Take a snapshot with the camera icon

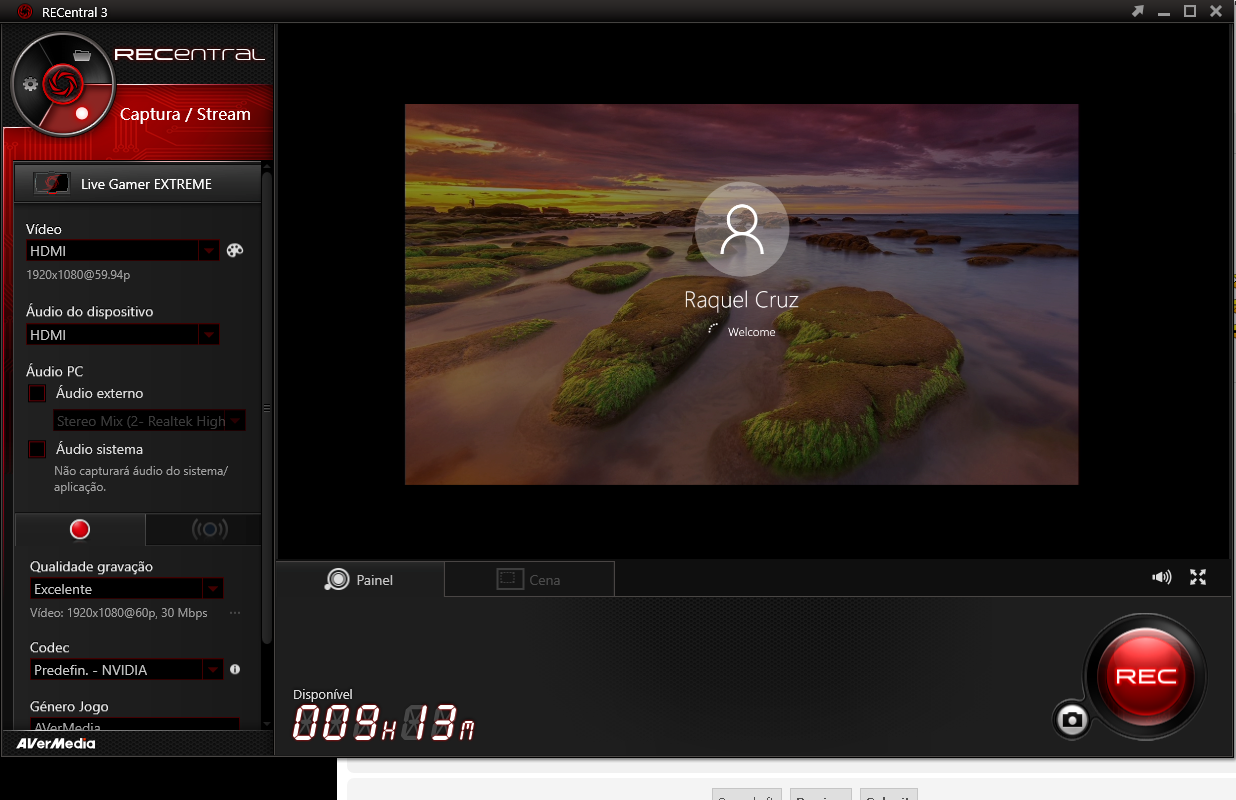coord(1071,719)
